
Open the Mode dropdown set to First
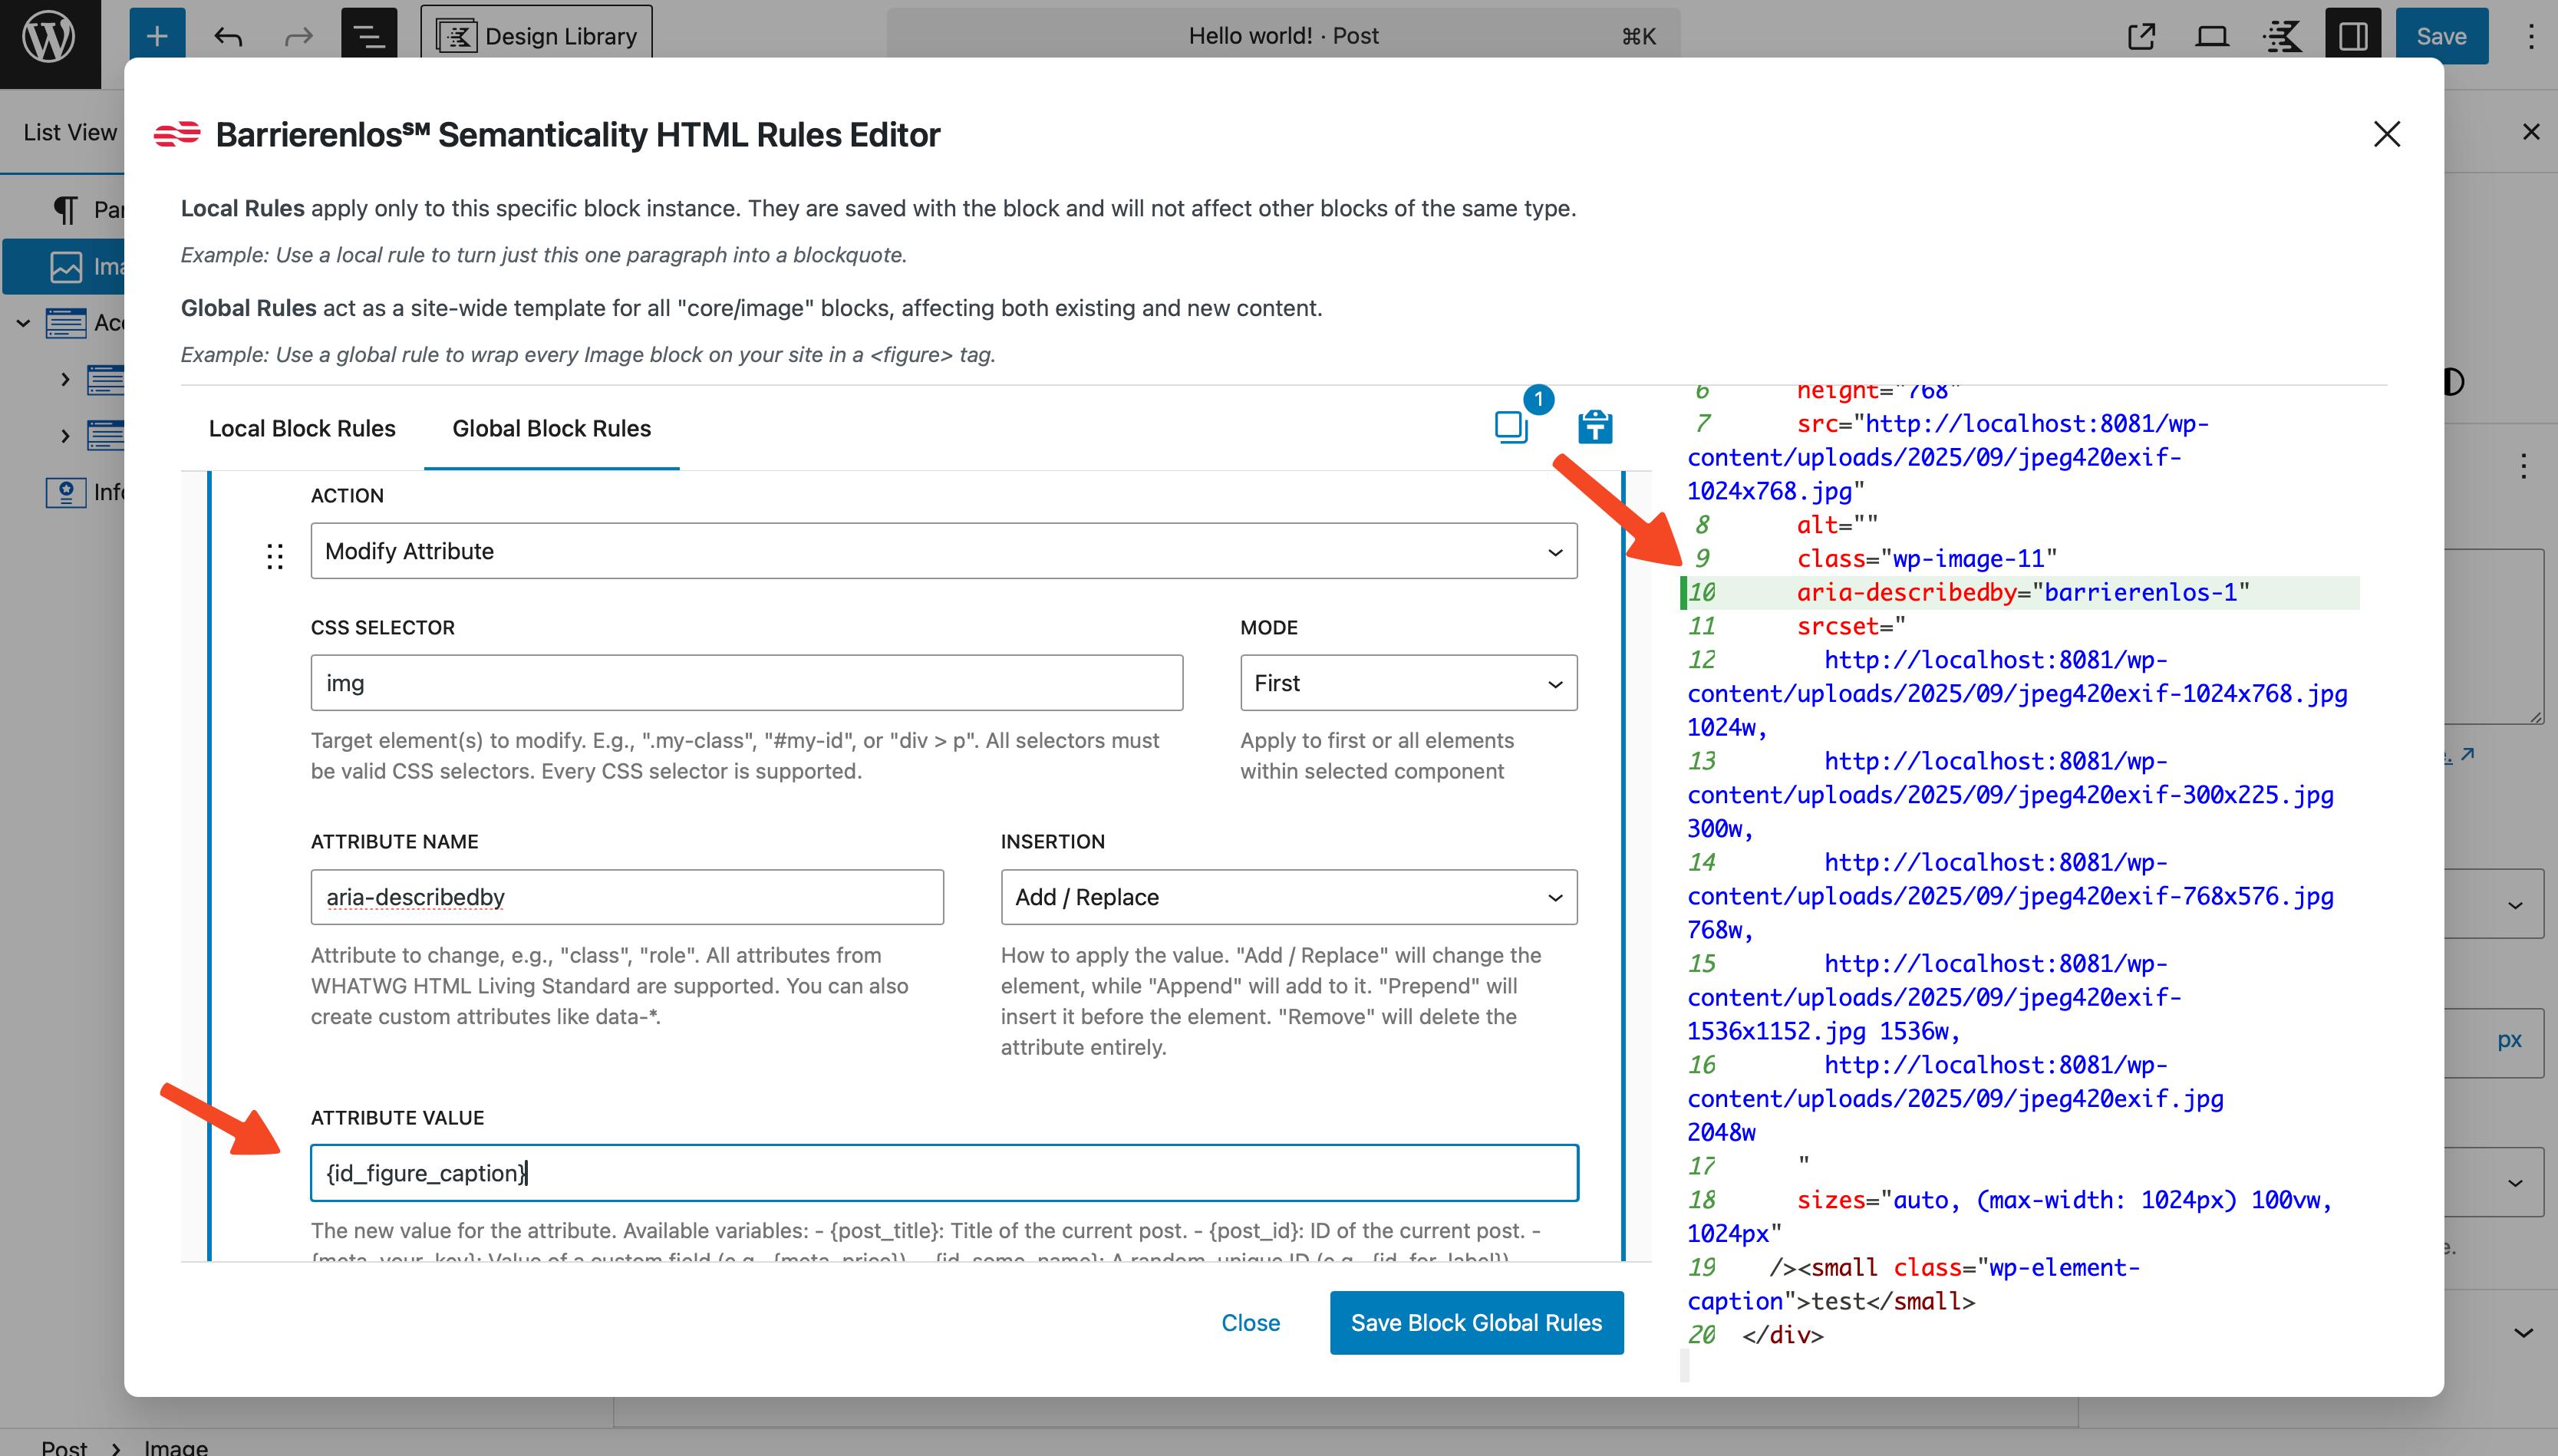point(1408,683)
